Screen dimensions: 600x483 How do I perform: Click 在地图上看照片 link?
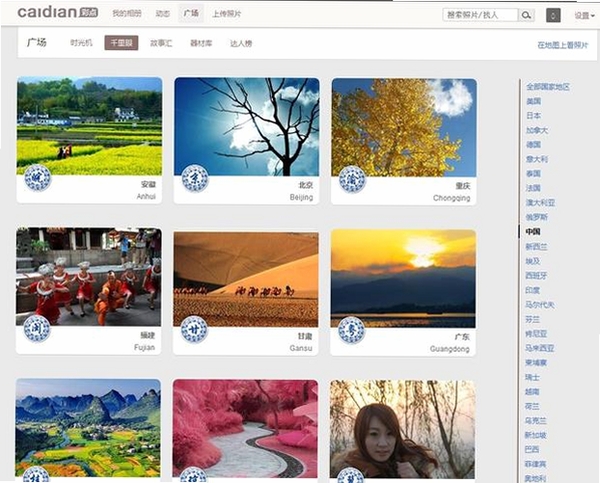[562, 45]
